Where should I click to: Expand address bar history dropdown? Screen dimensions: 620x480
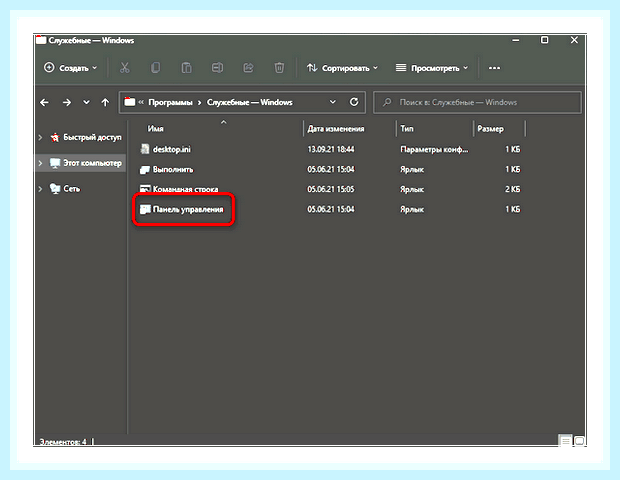[333, 102]
